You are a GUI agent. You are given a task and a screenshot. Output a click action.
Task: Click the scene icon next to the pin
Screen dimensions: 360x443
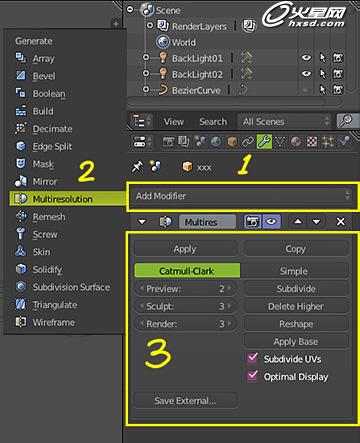click(x=155, y=166)
